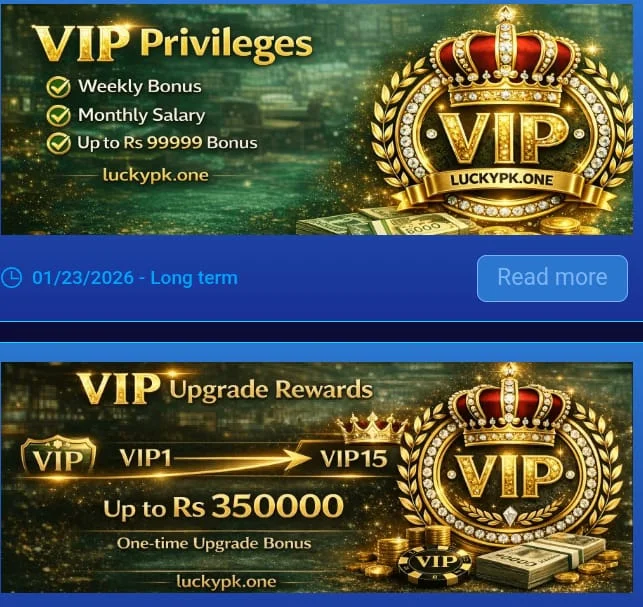
Task: Click the small crown above VIP15
Action: coord(372,428)
